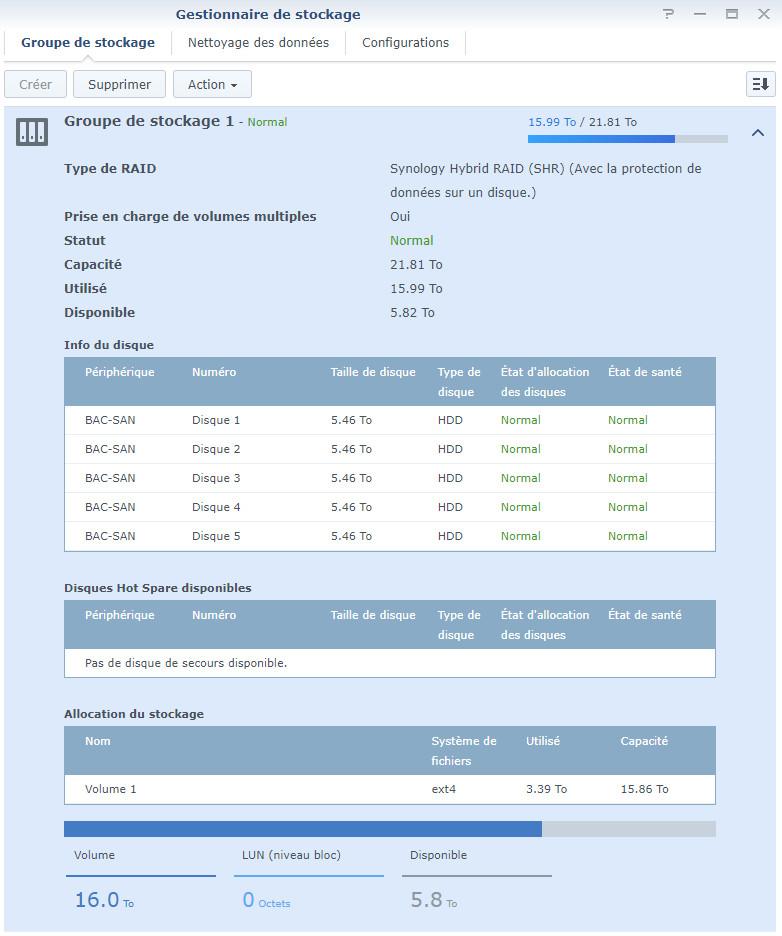Select the Disque 3 row
The width and height of the screenshot is (782, 936).
point(389,478)
